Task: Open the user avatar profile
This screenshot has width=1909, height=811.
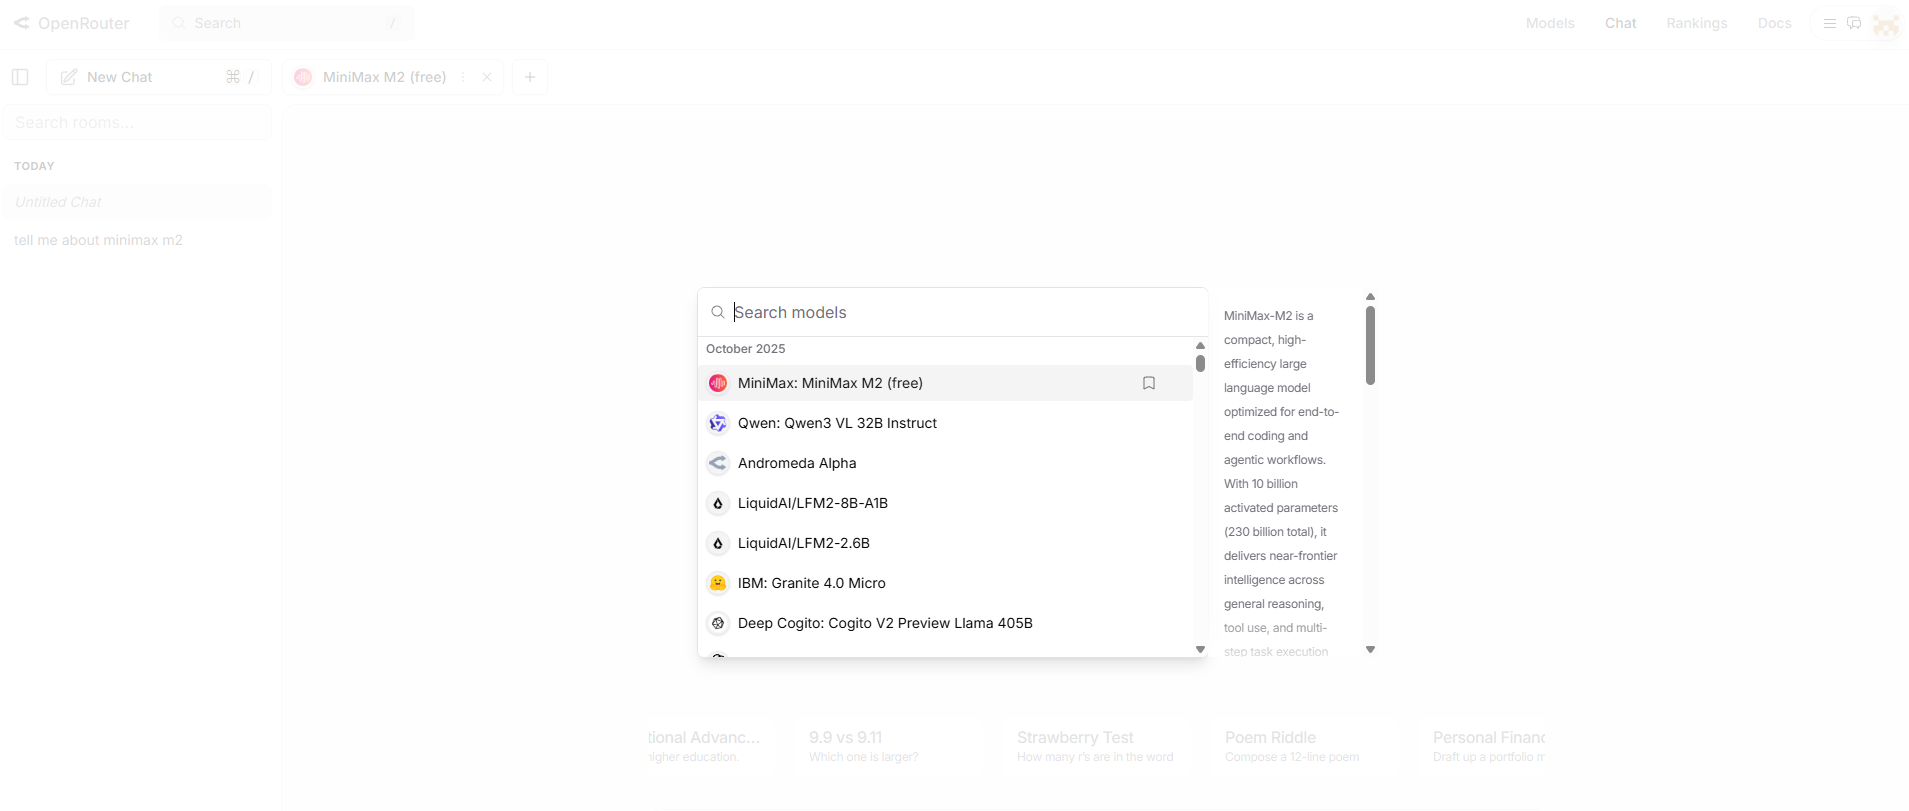Action: [x=1885, y=24]
